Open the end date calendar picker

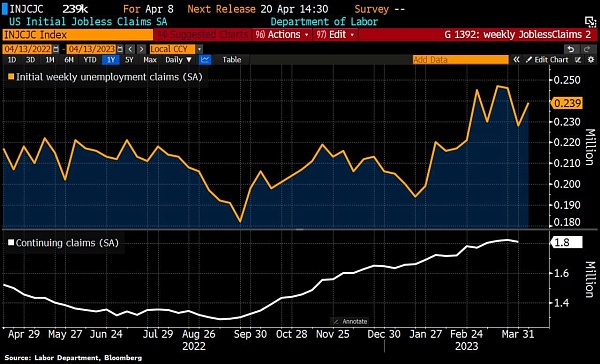point(120,49)
